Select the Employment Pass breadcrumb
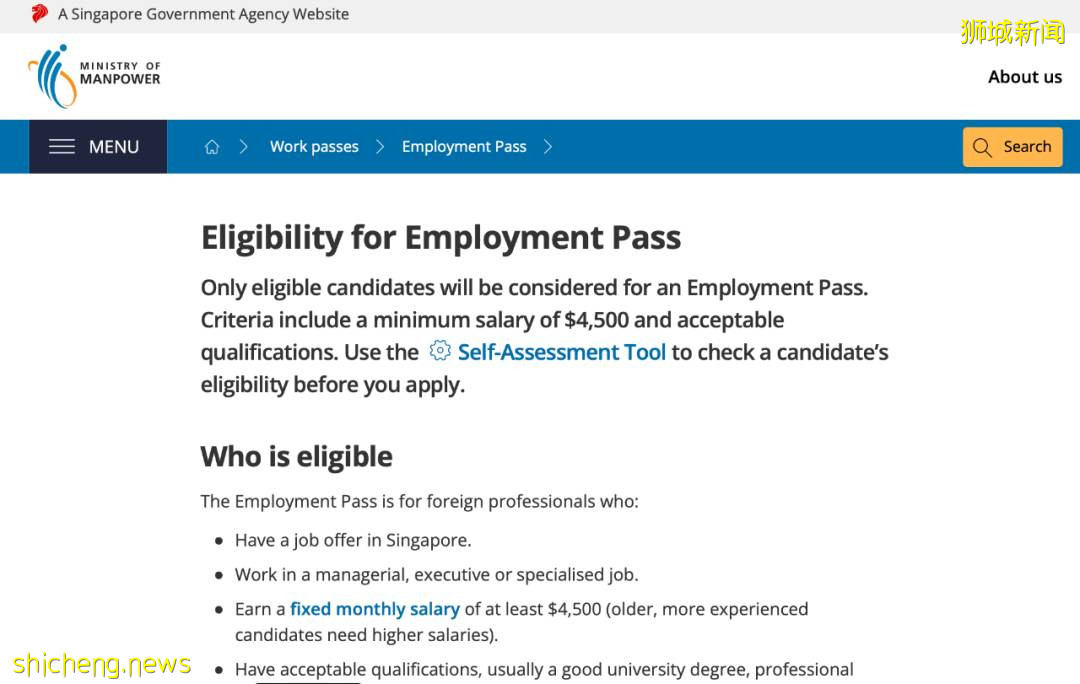Image resolution: width=1080 pixels, height=684 pixels. tap(464, 147)
